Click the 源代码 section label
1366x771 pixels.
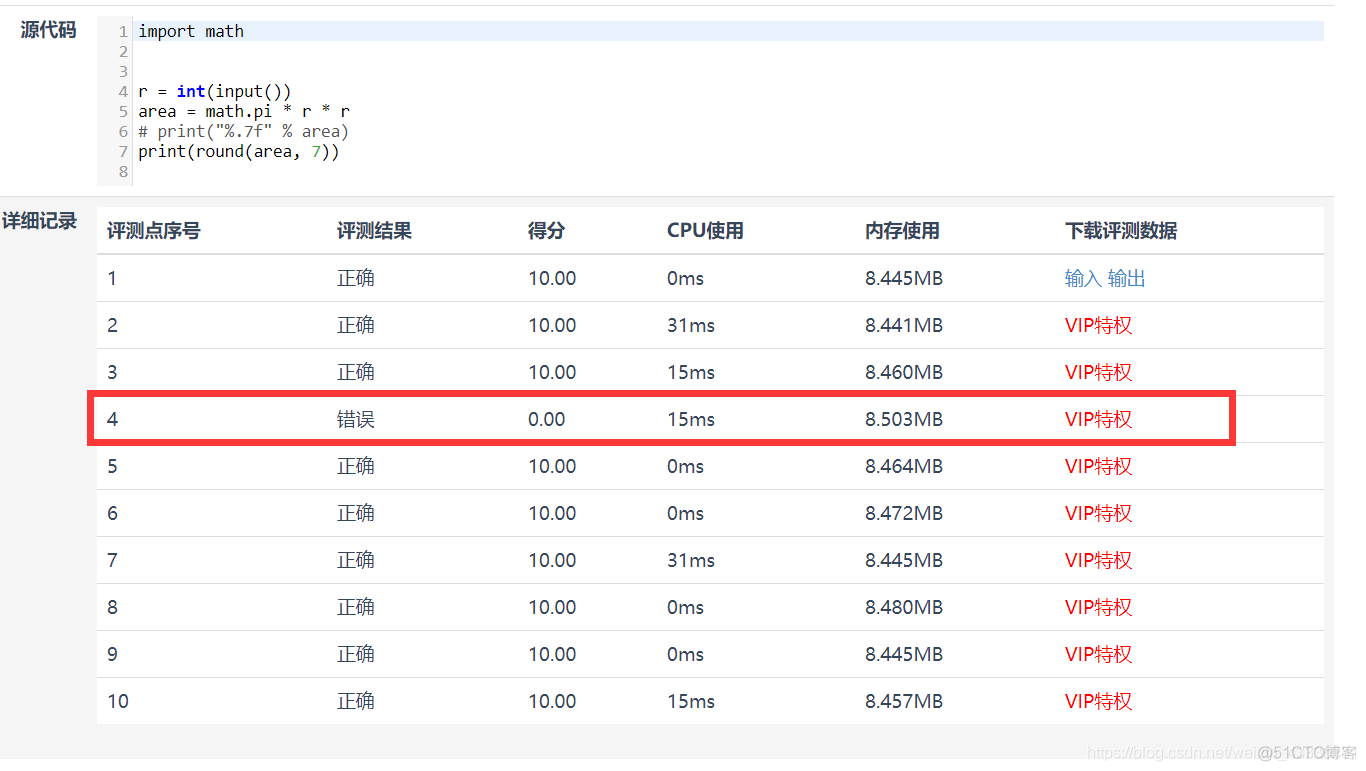pyautogui.click(x=48, y=30)
